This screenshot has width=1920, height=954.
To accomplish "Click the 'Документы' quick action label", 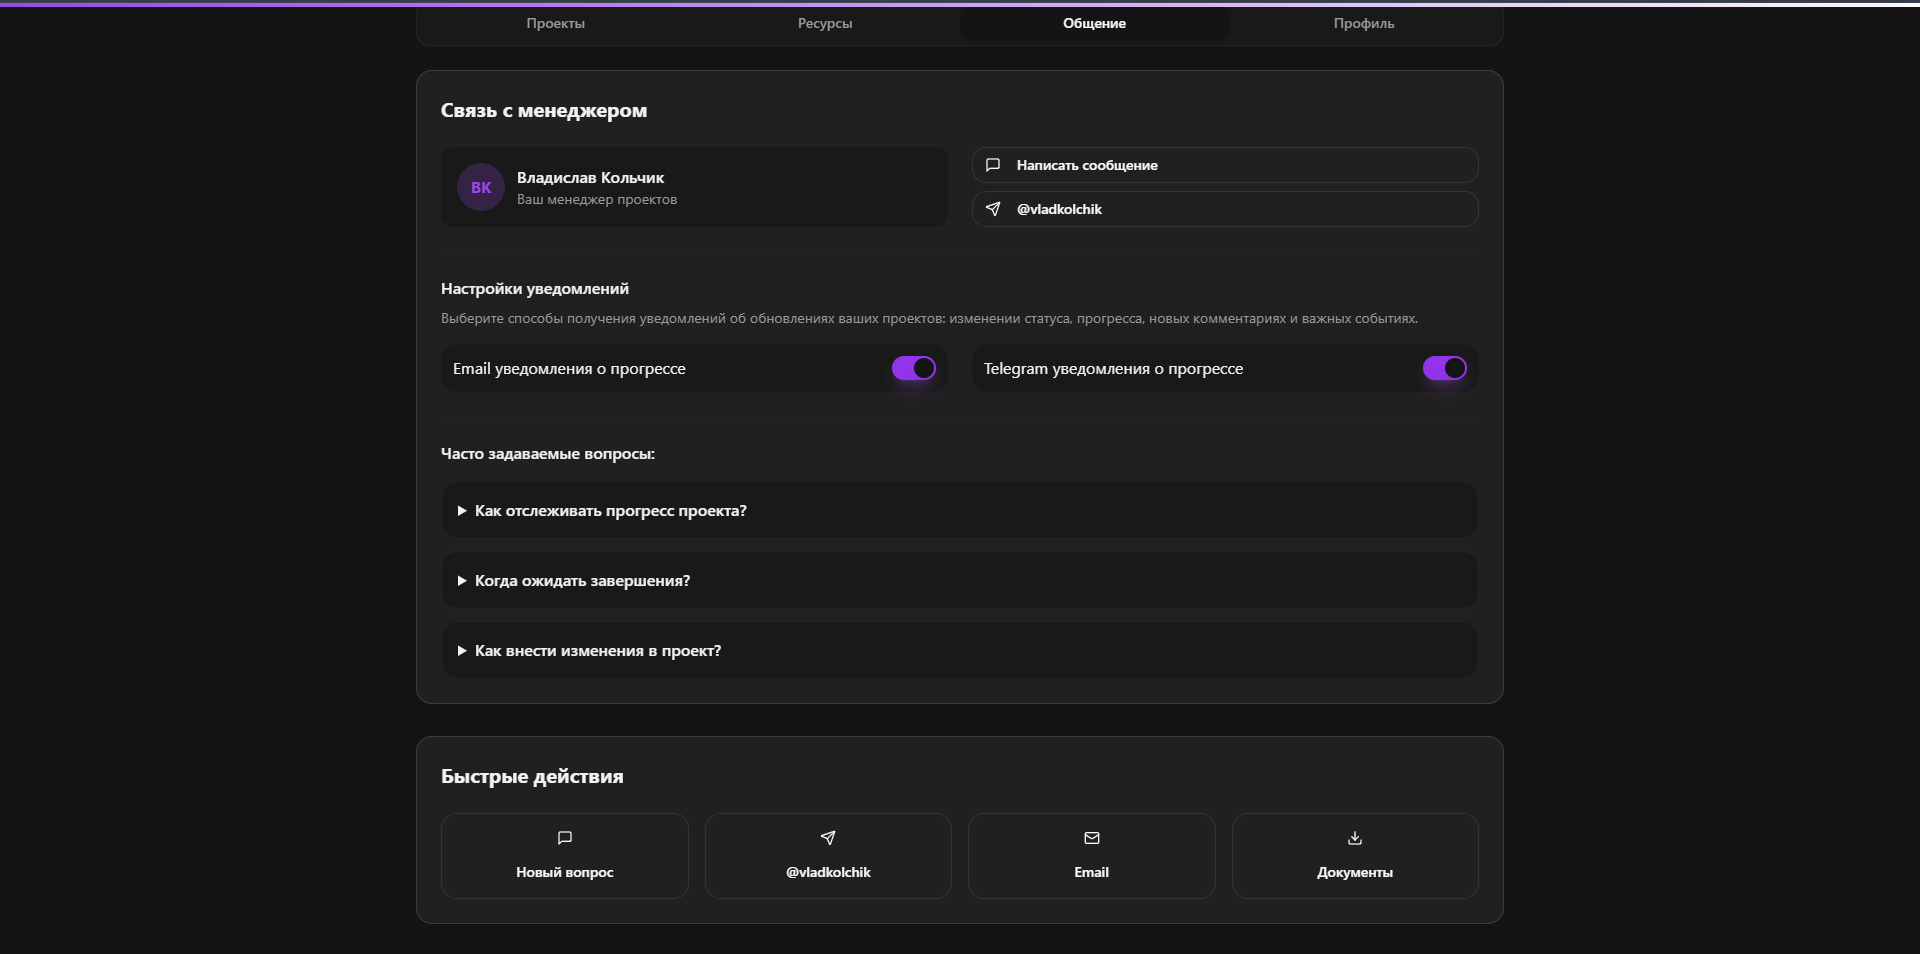I will (1355, 872).
